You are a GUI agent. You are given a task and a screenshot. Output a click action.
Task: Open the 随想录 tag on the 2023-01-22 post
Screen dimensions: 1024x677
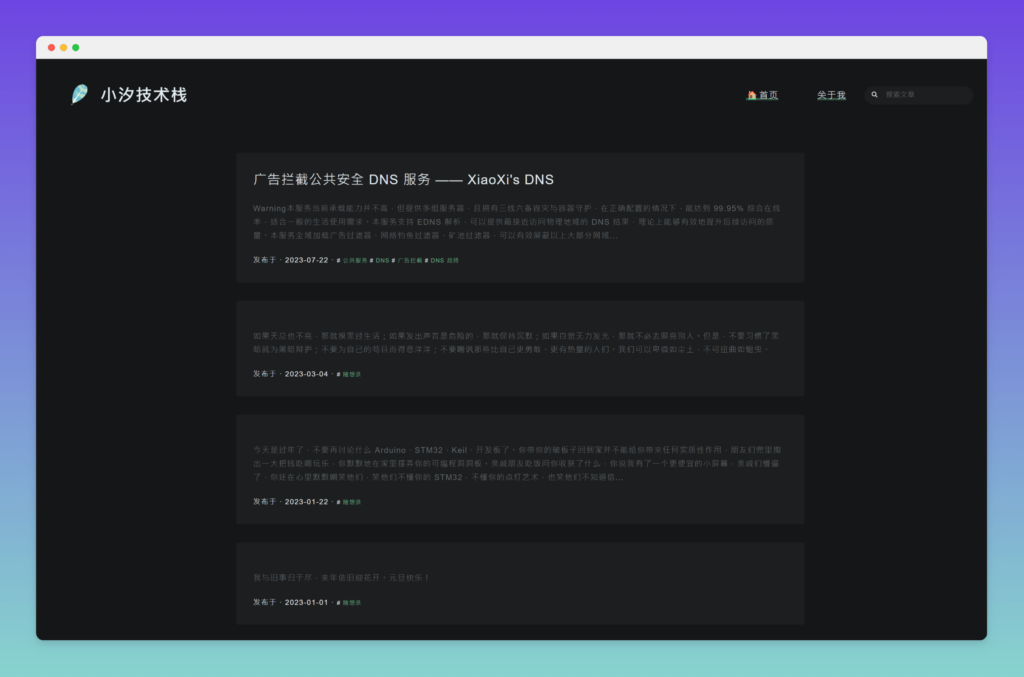[350, 502]
